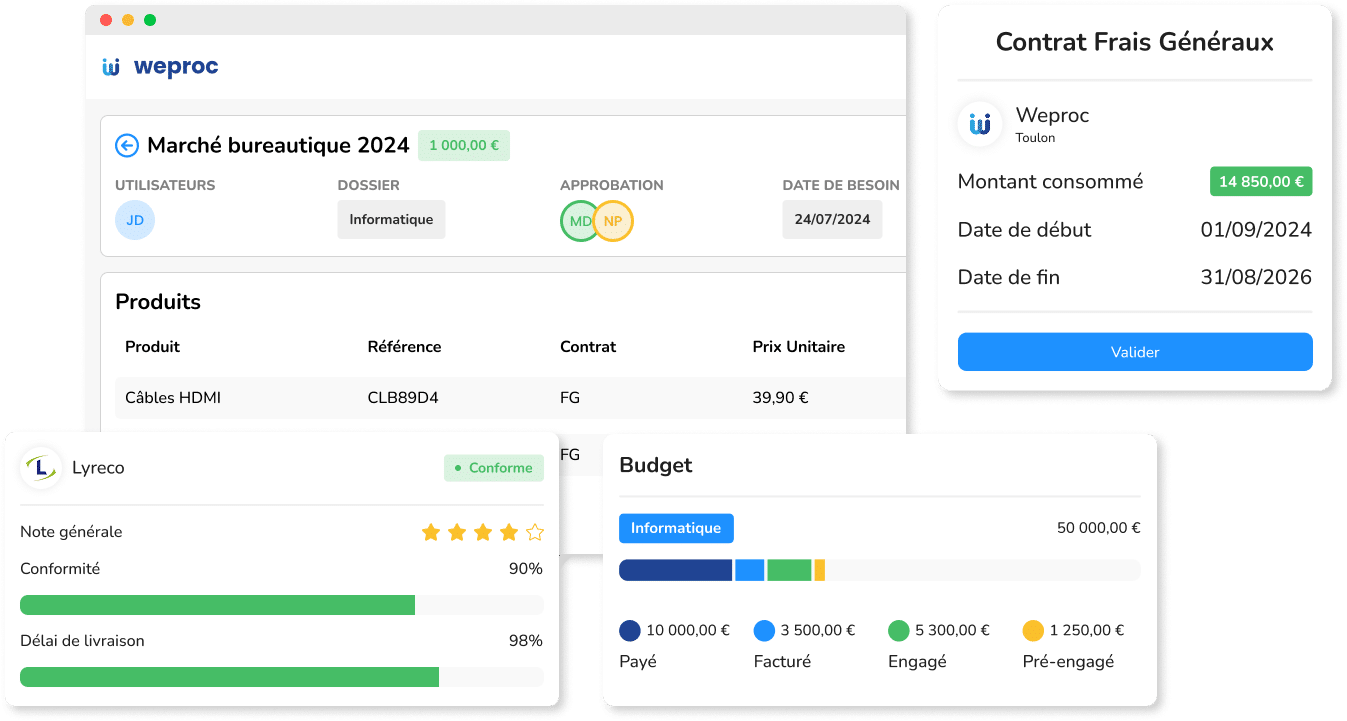Image resolution: width=1347 pixels, height=721 pixels.
Task: Click the Engagé green legend dot
Action: (898, 630)
